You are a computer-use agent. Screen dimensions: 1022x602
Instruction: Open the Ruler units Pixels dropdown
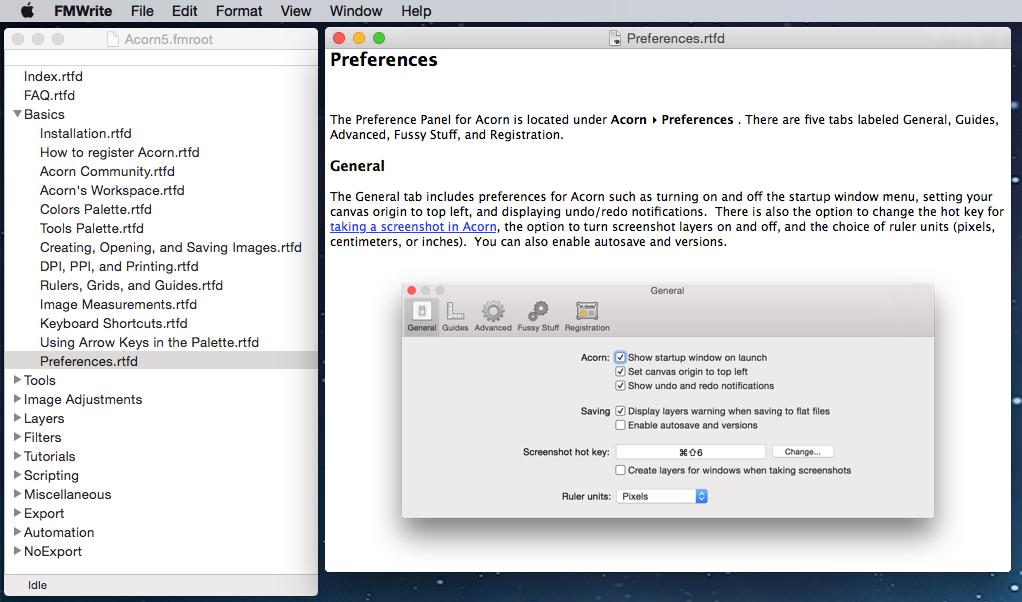(662, 496)
